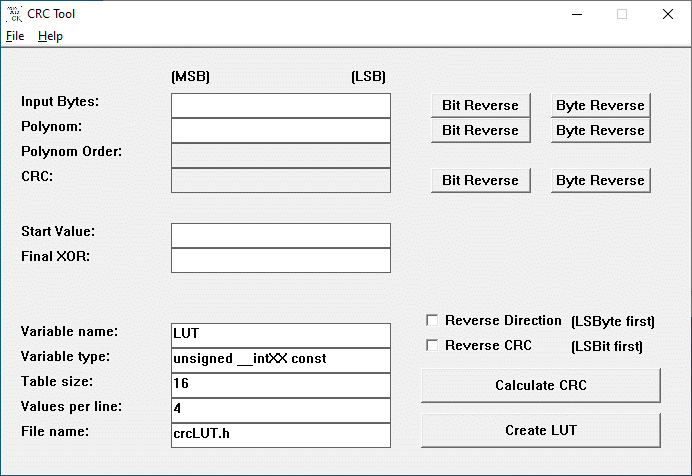Click the (LSByte first) label
This screenshot has width=692, height=476.
(613, 322)
